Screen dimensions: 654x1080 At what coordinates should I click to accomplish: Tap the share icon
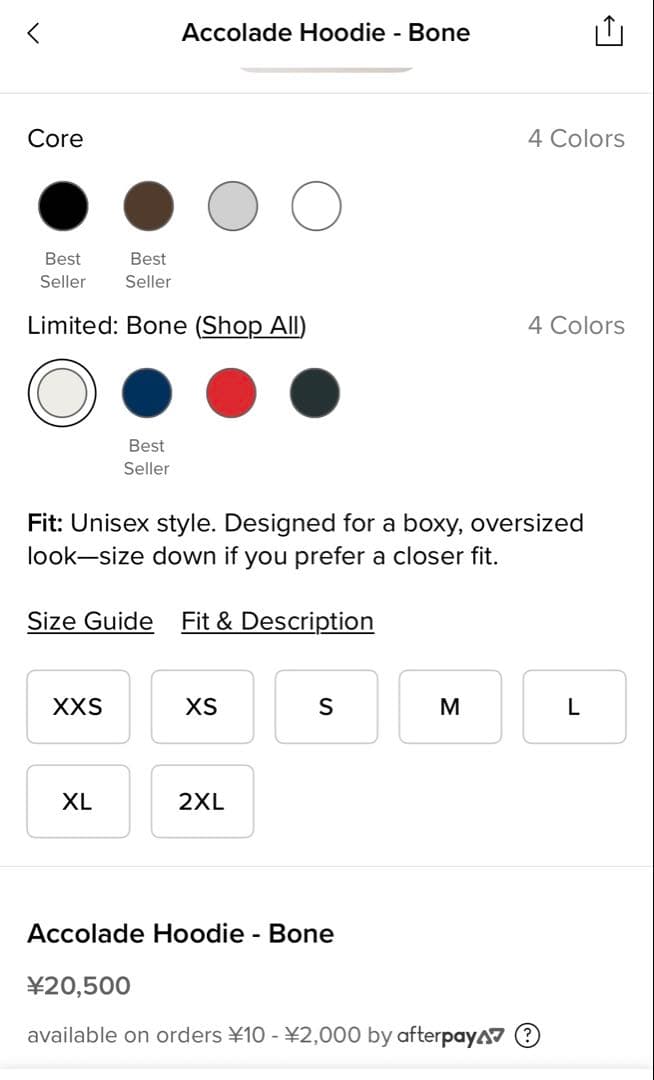pyautogui.click(x=608, y=32)
